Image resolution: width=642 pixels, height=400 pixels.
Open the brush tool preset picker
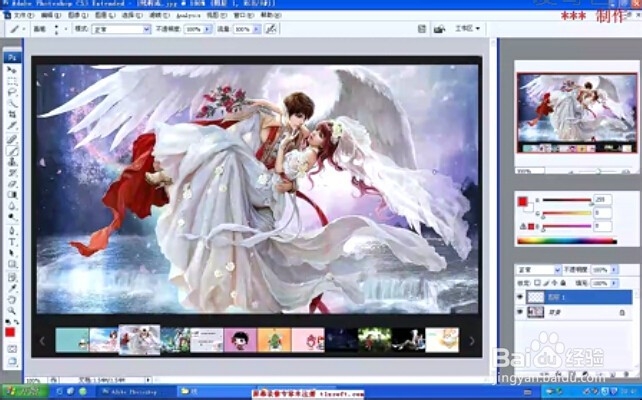click(17, 29)
